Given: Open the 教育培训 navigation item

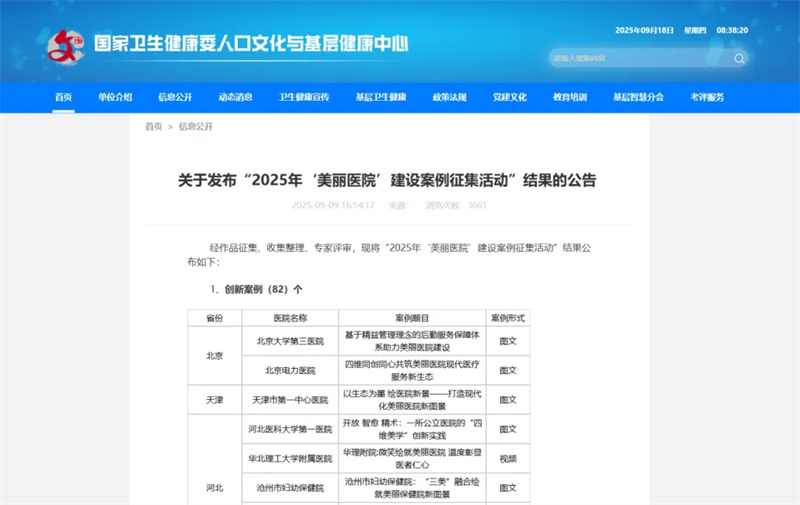Looking at the screenshot, I should (x=570, y=97).
